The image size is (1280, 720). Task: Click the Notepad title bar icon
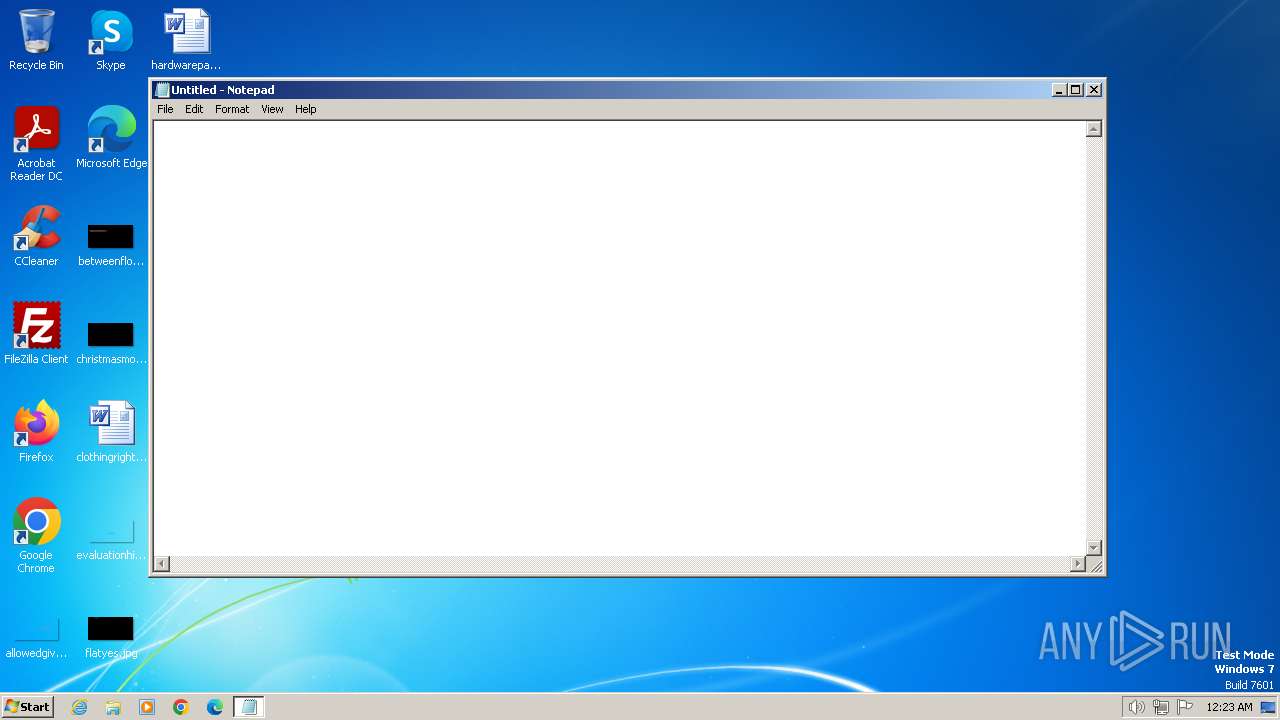[162, 90]
